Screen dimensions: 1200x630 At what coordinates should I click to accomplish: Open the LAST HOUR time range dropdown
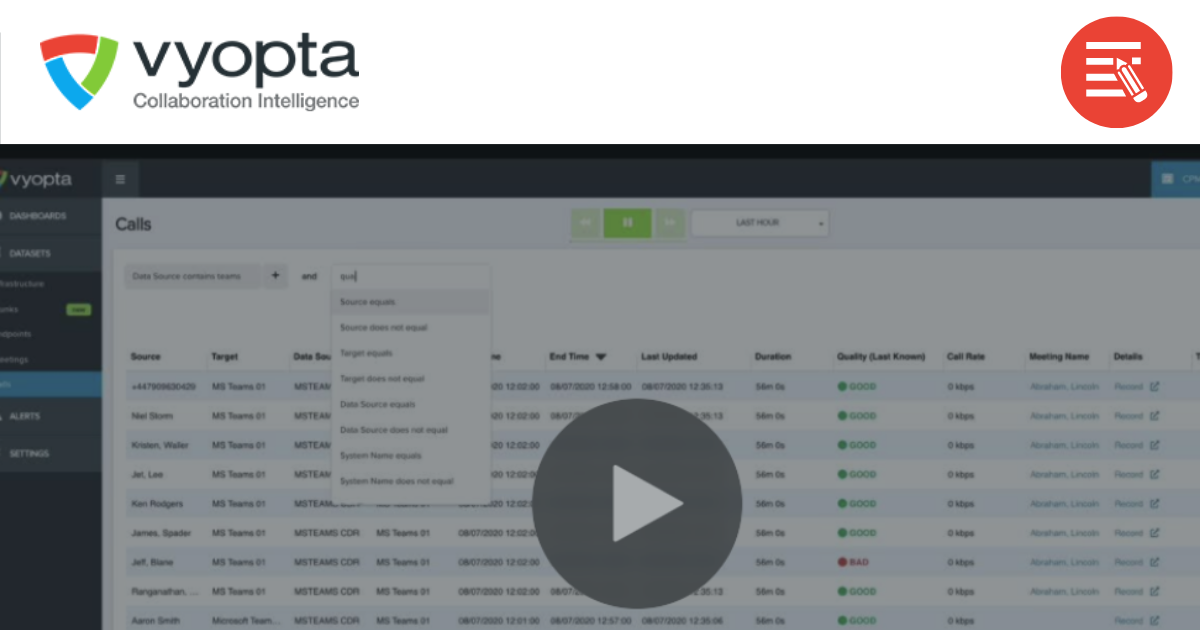[x=760, y=223]
